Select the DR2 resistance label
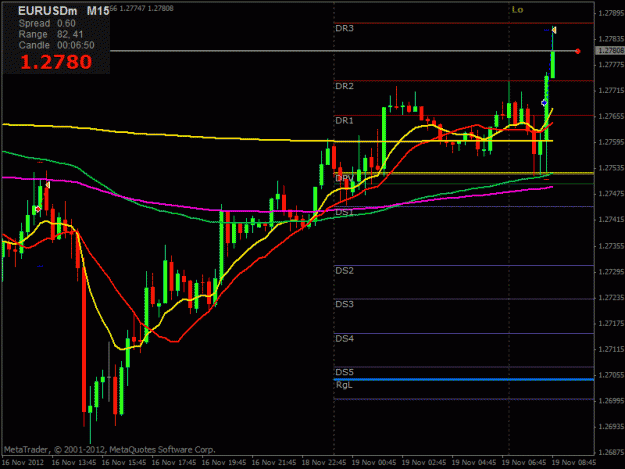Screen dimensions: 625x469 pyautogui.click(x=344, y=86)
